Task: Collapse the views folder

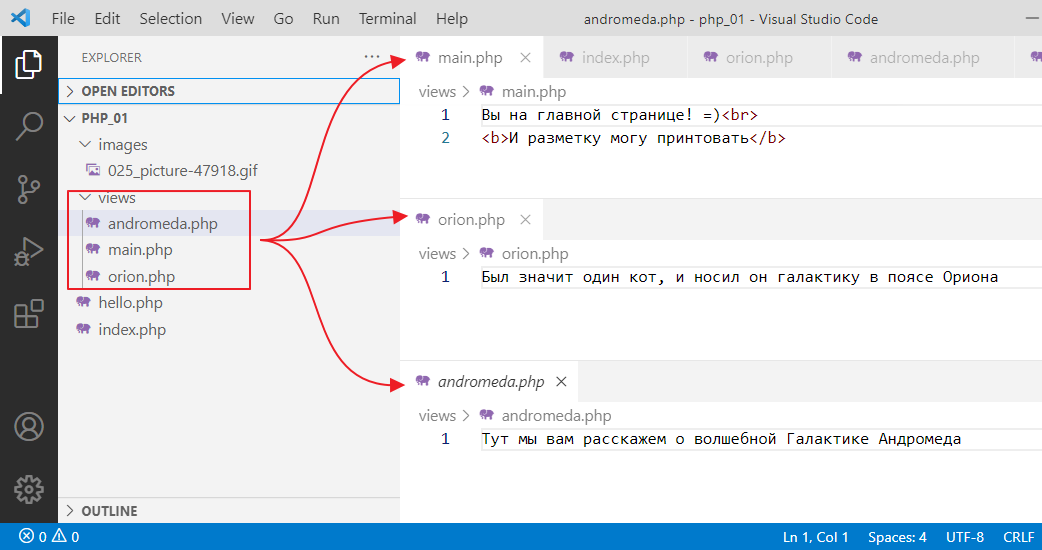Action: 116,198
